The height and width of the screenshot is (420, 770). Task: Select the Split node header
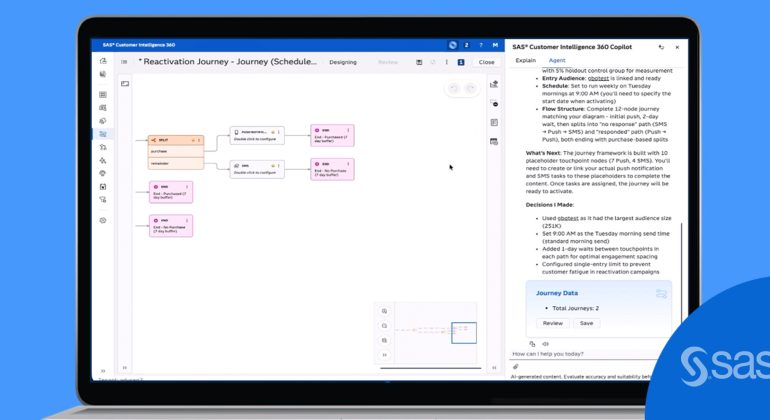[176, 140]
